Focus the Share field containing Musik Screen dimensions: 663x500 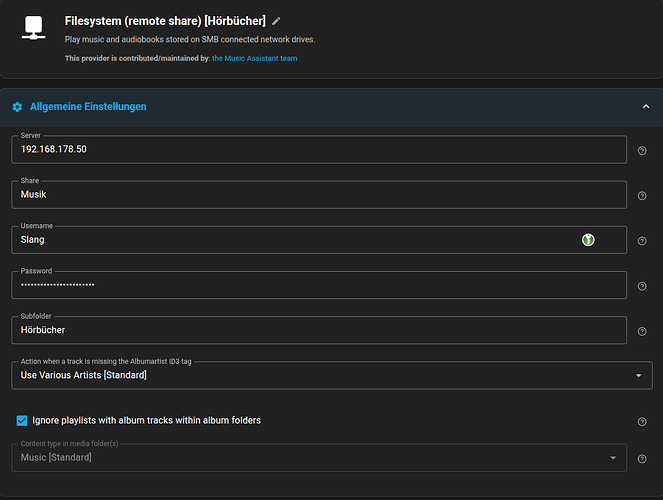pyautogui.click(x=319, y=194)
